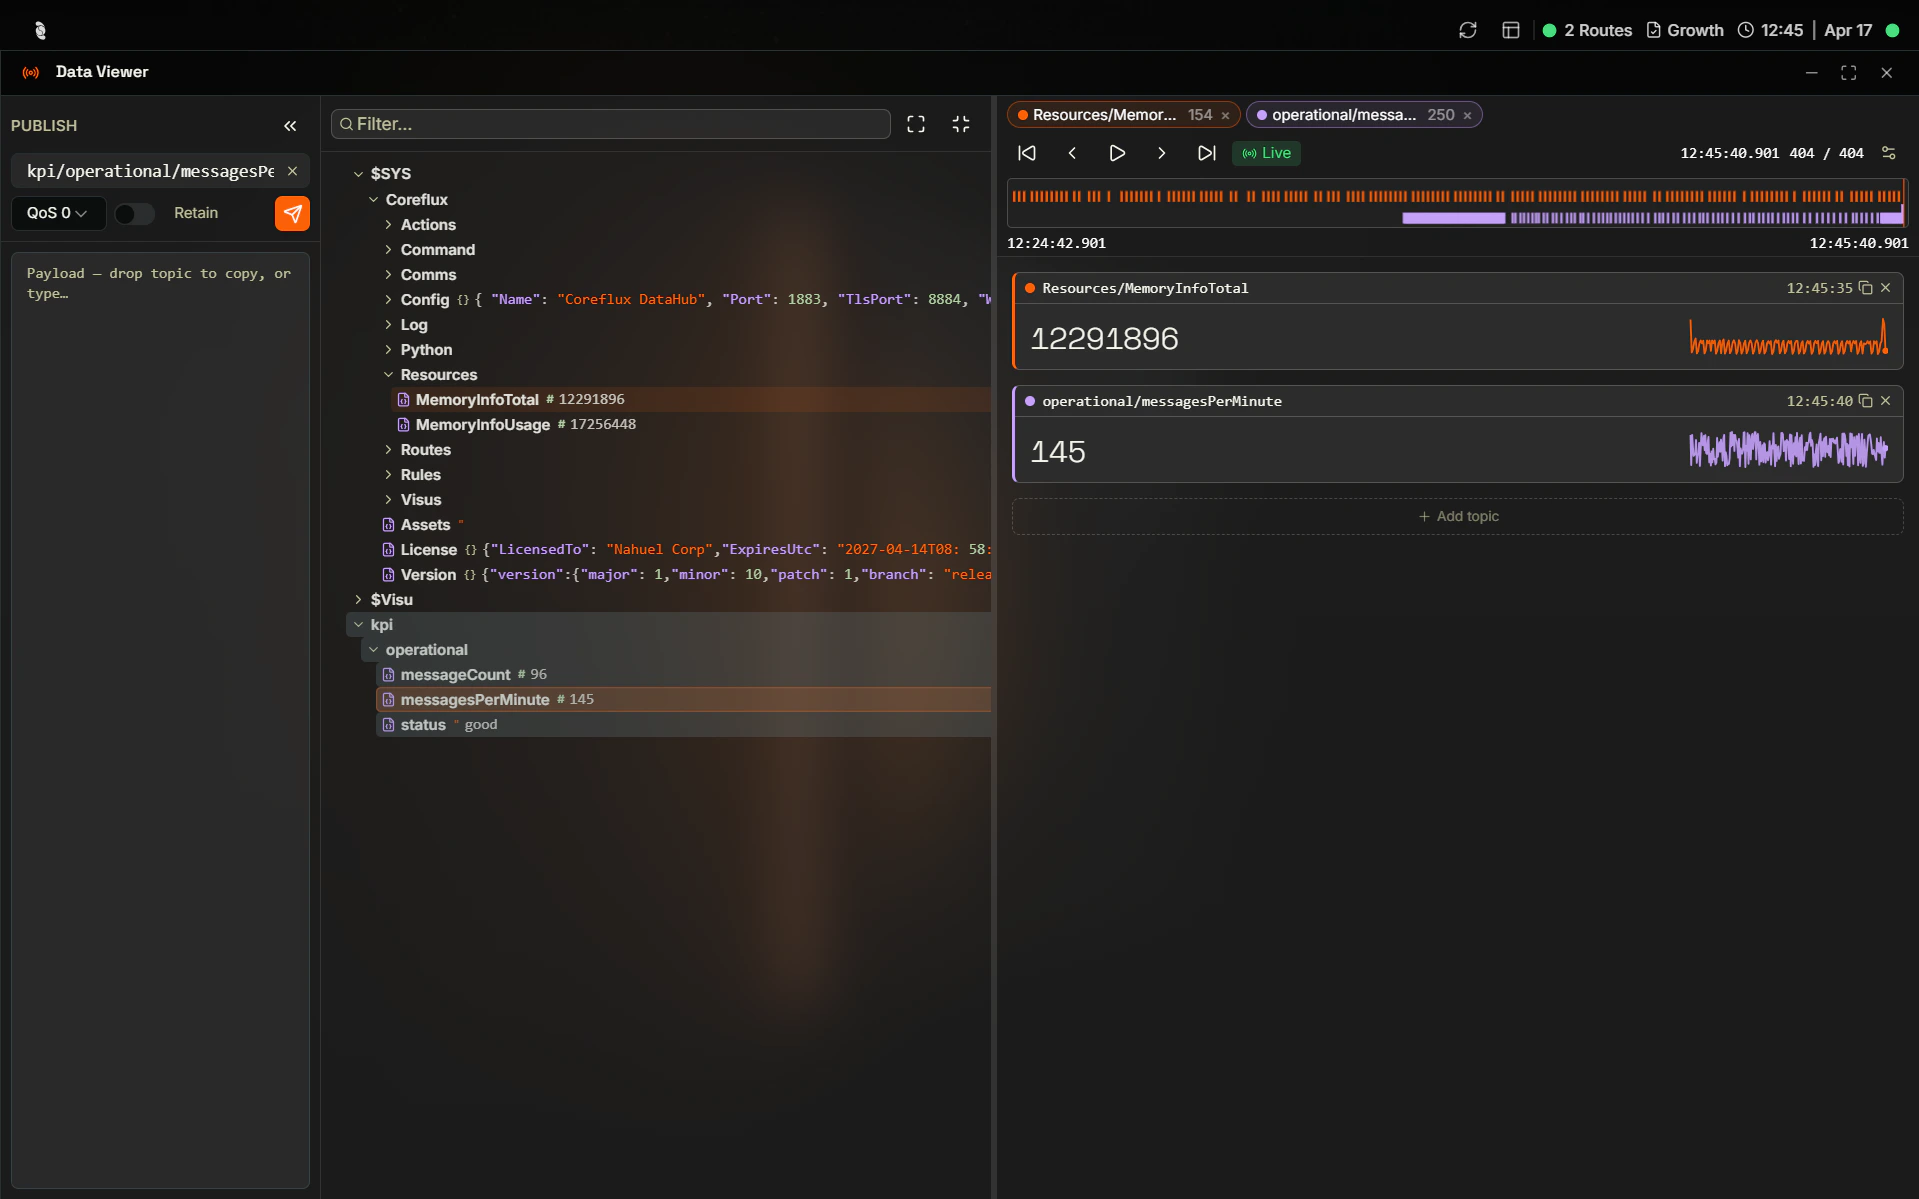The width and height of the screenshot is (1919, 1199).
Task: Toggle the Retain switch in the Publish panel
Action: [134, 213]
